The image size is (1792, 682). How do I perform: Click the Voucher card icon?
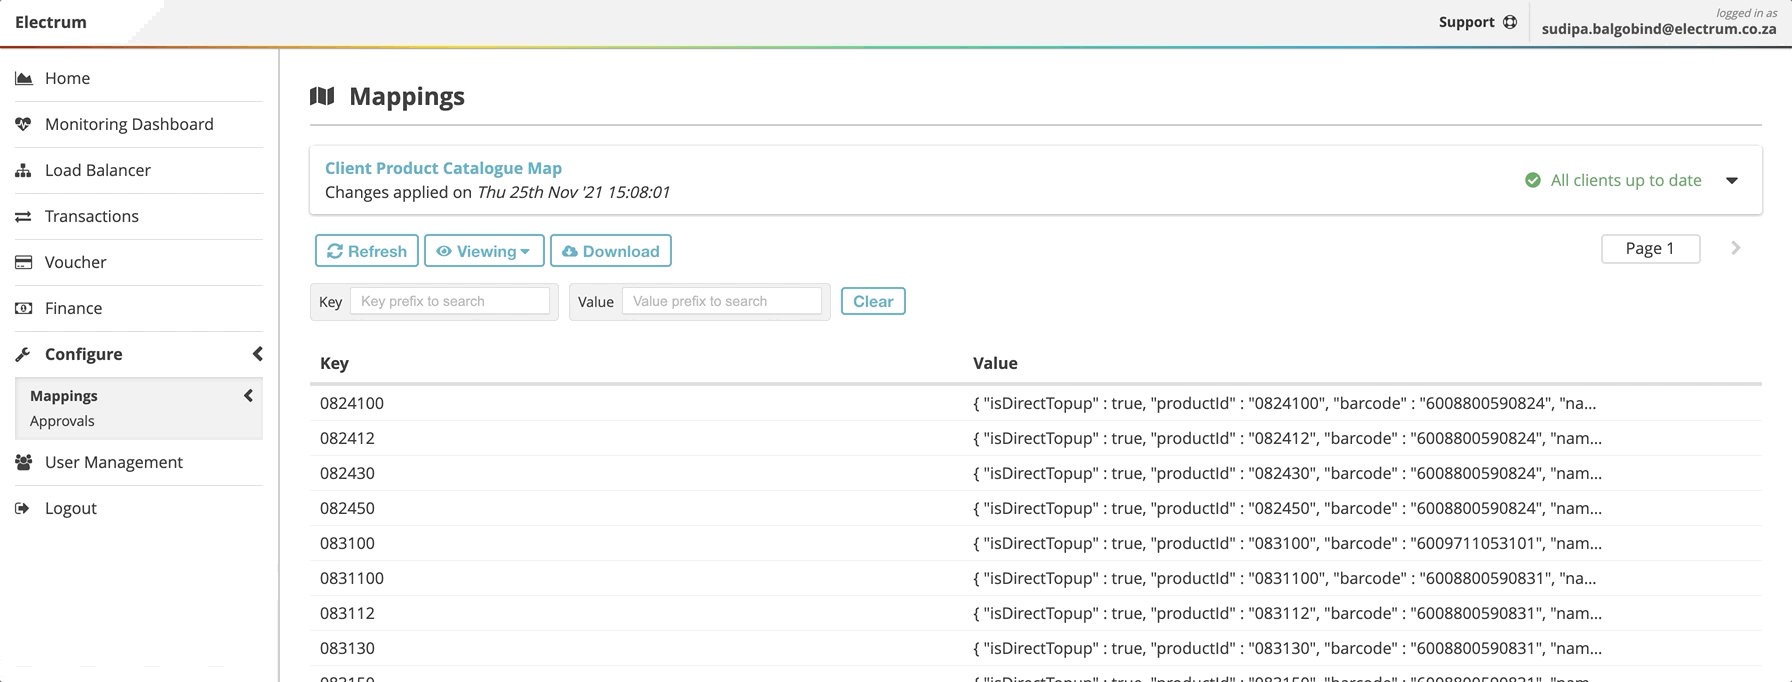tap(24, 262)
